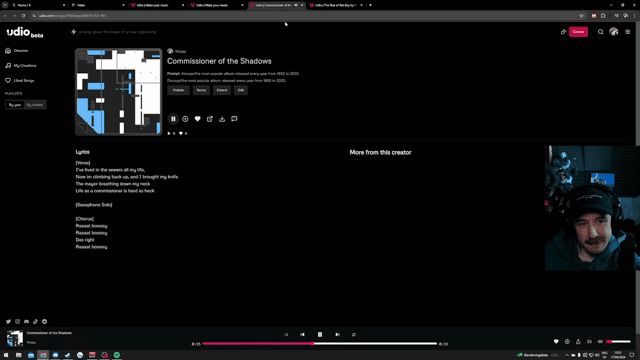The height and width of the screenshot is (360, 640).
Task: Open Discover in the Udio sidebar
Action: click(x=17, y=51)
